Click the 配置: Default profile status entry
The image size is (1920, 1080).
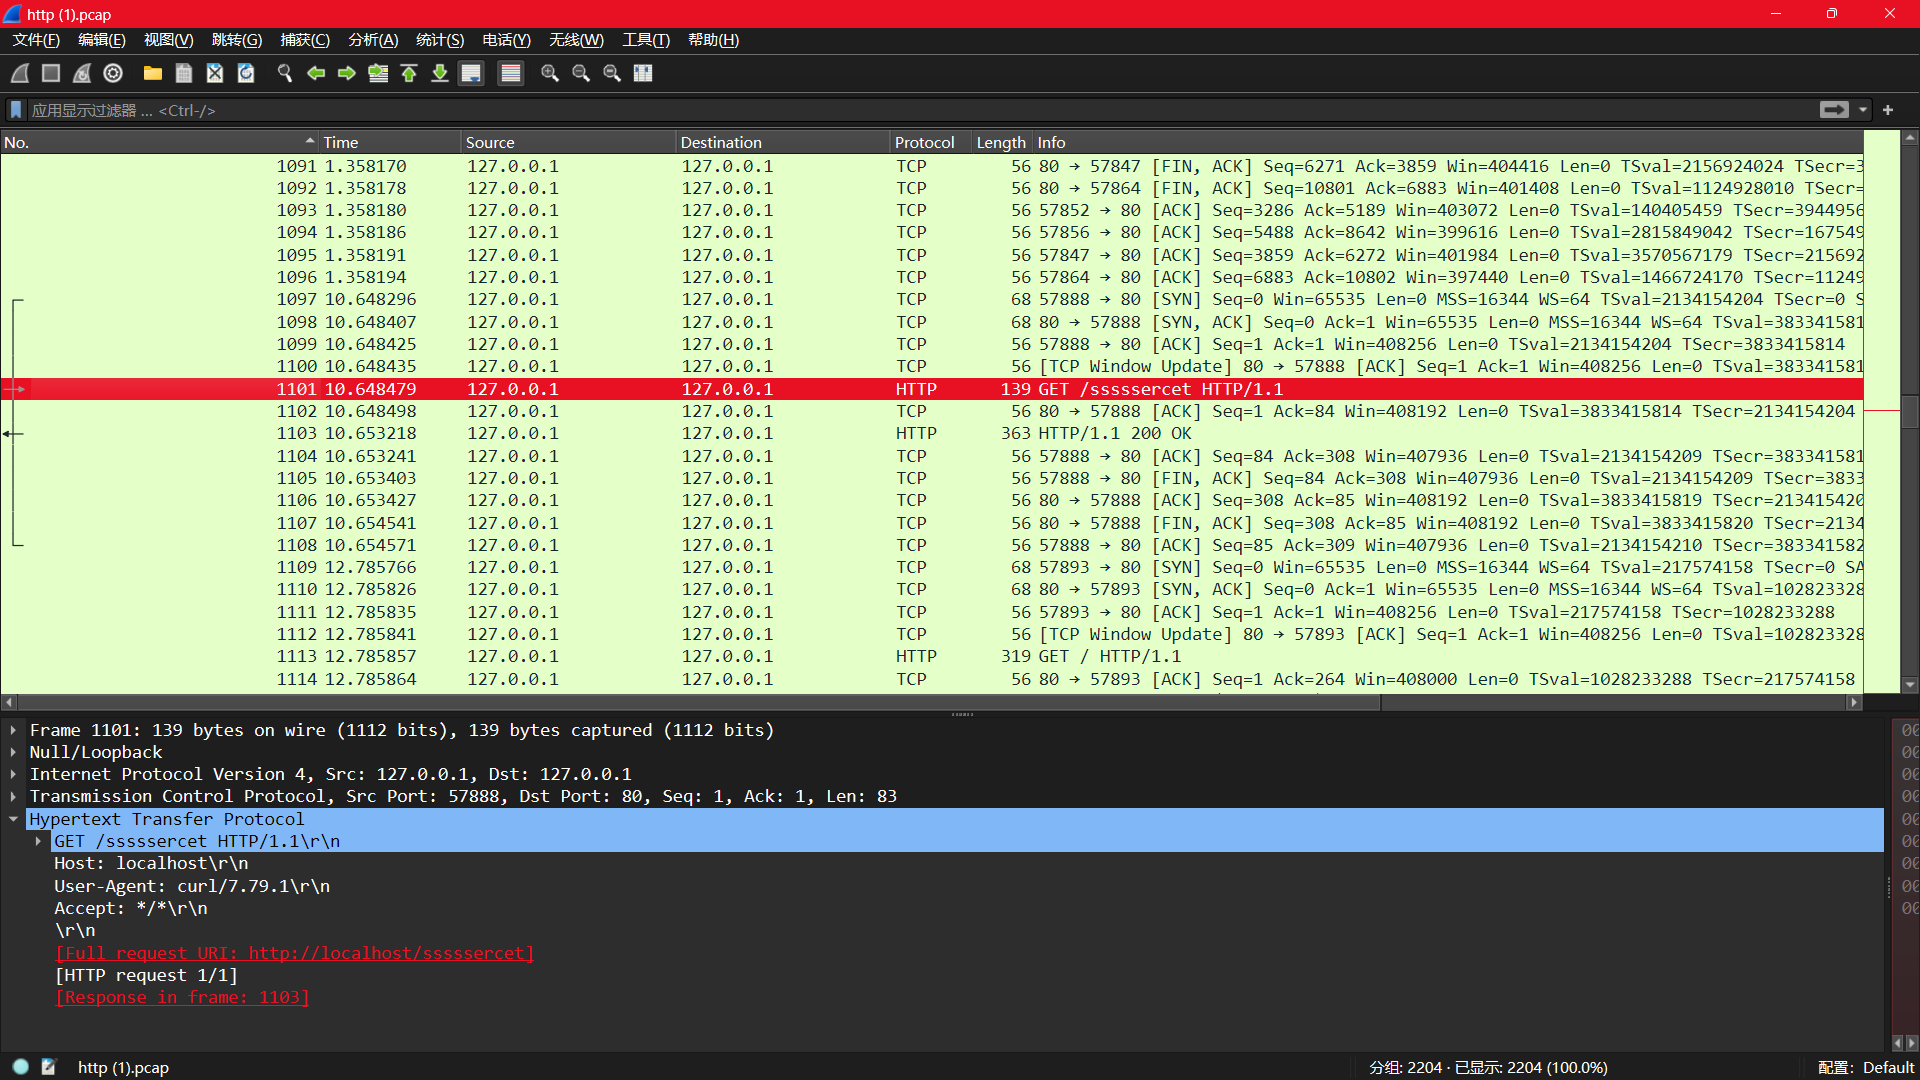[1866, 1067]
